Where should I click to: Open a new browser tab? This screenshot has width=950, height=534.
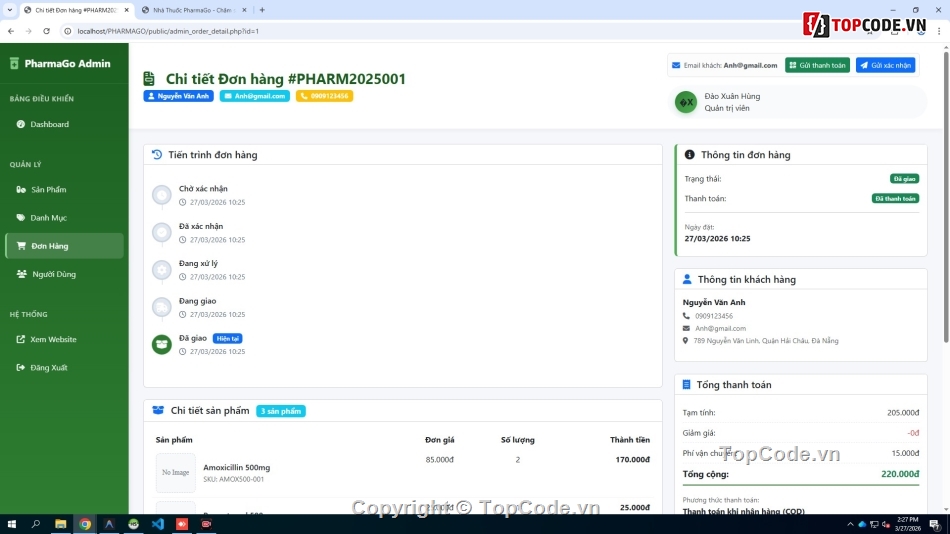tap(262, 10)
